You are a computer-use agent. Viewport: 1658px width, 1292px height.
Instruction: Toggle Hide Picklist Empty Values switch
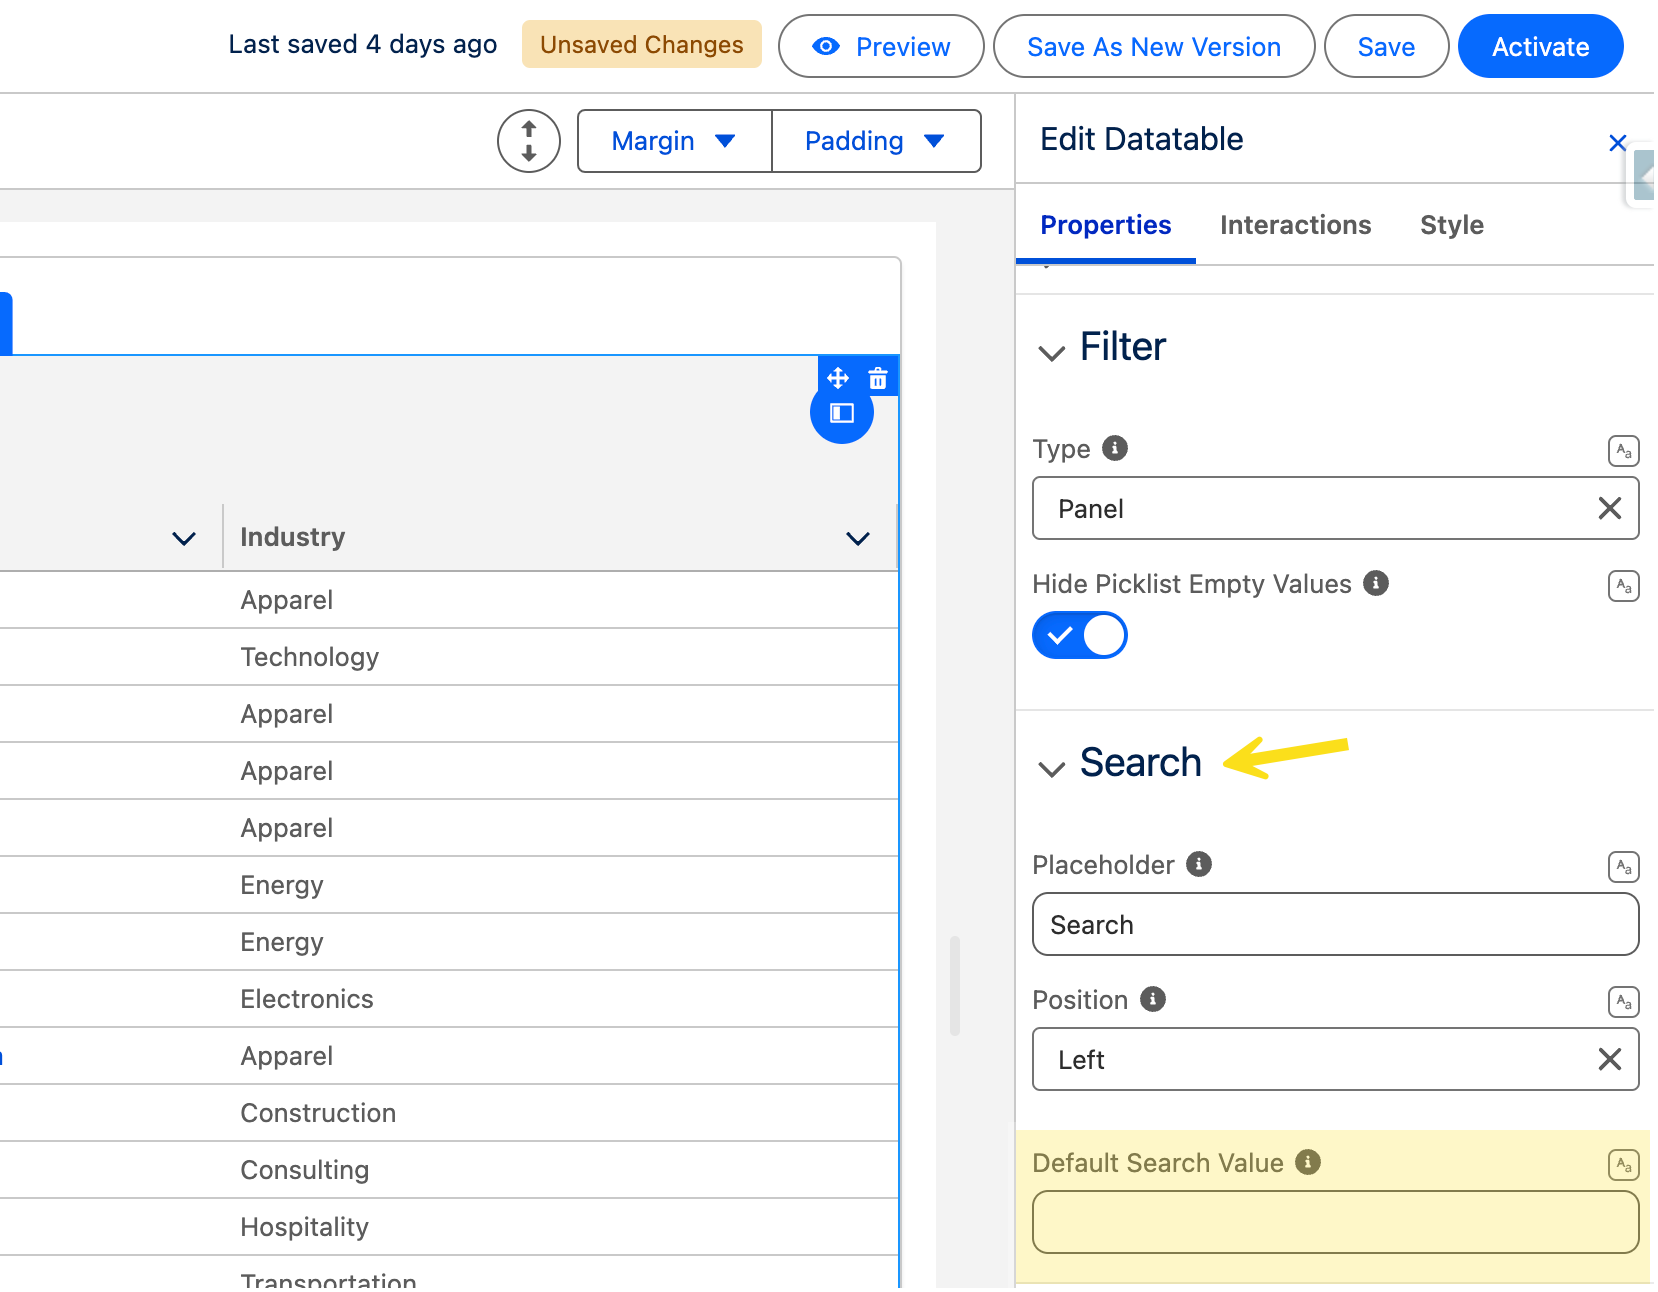pos(1080,635)
